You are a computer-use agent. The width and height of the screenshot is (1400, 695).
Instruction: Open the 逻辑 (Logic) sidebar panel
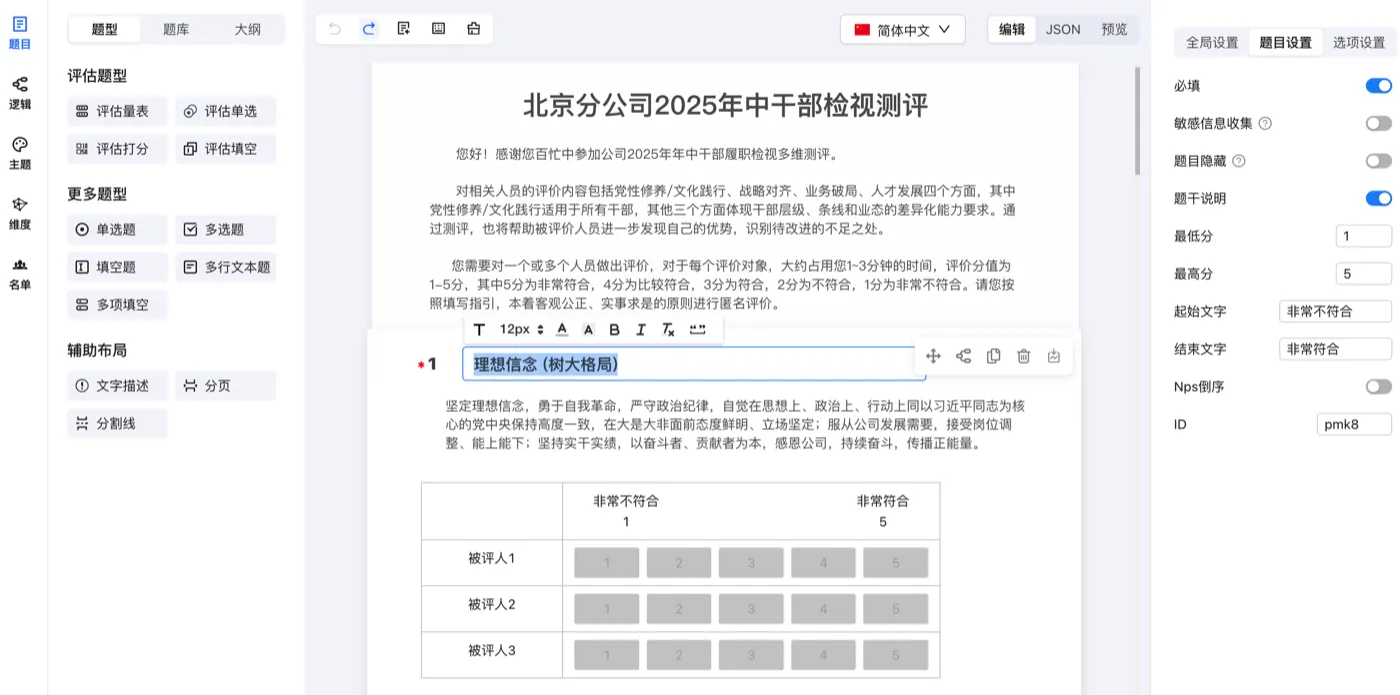click(x=20, y=92)
